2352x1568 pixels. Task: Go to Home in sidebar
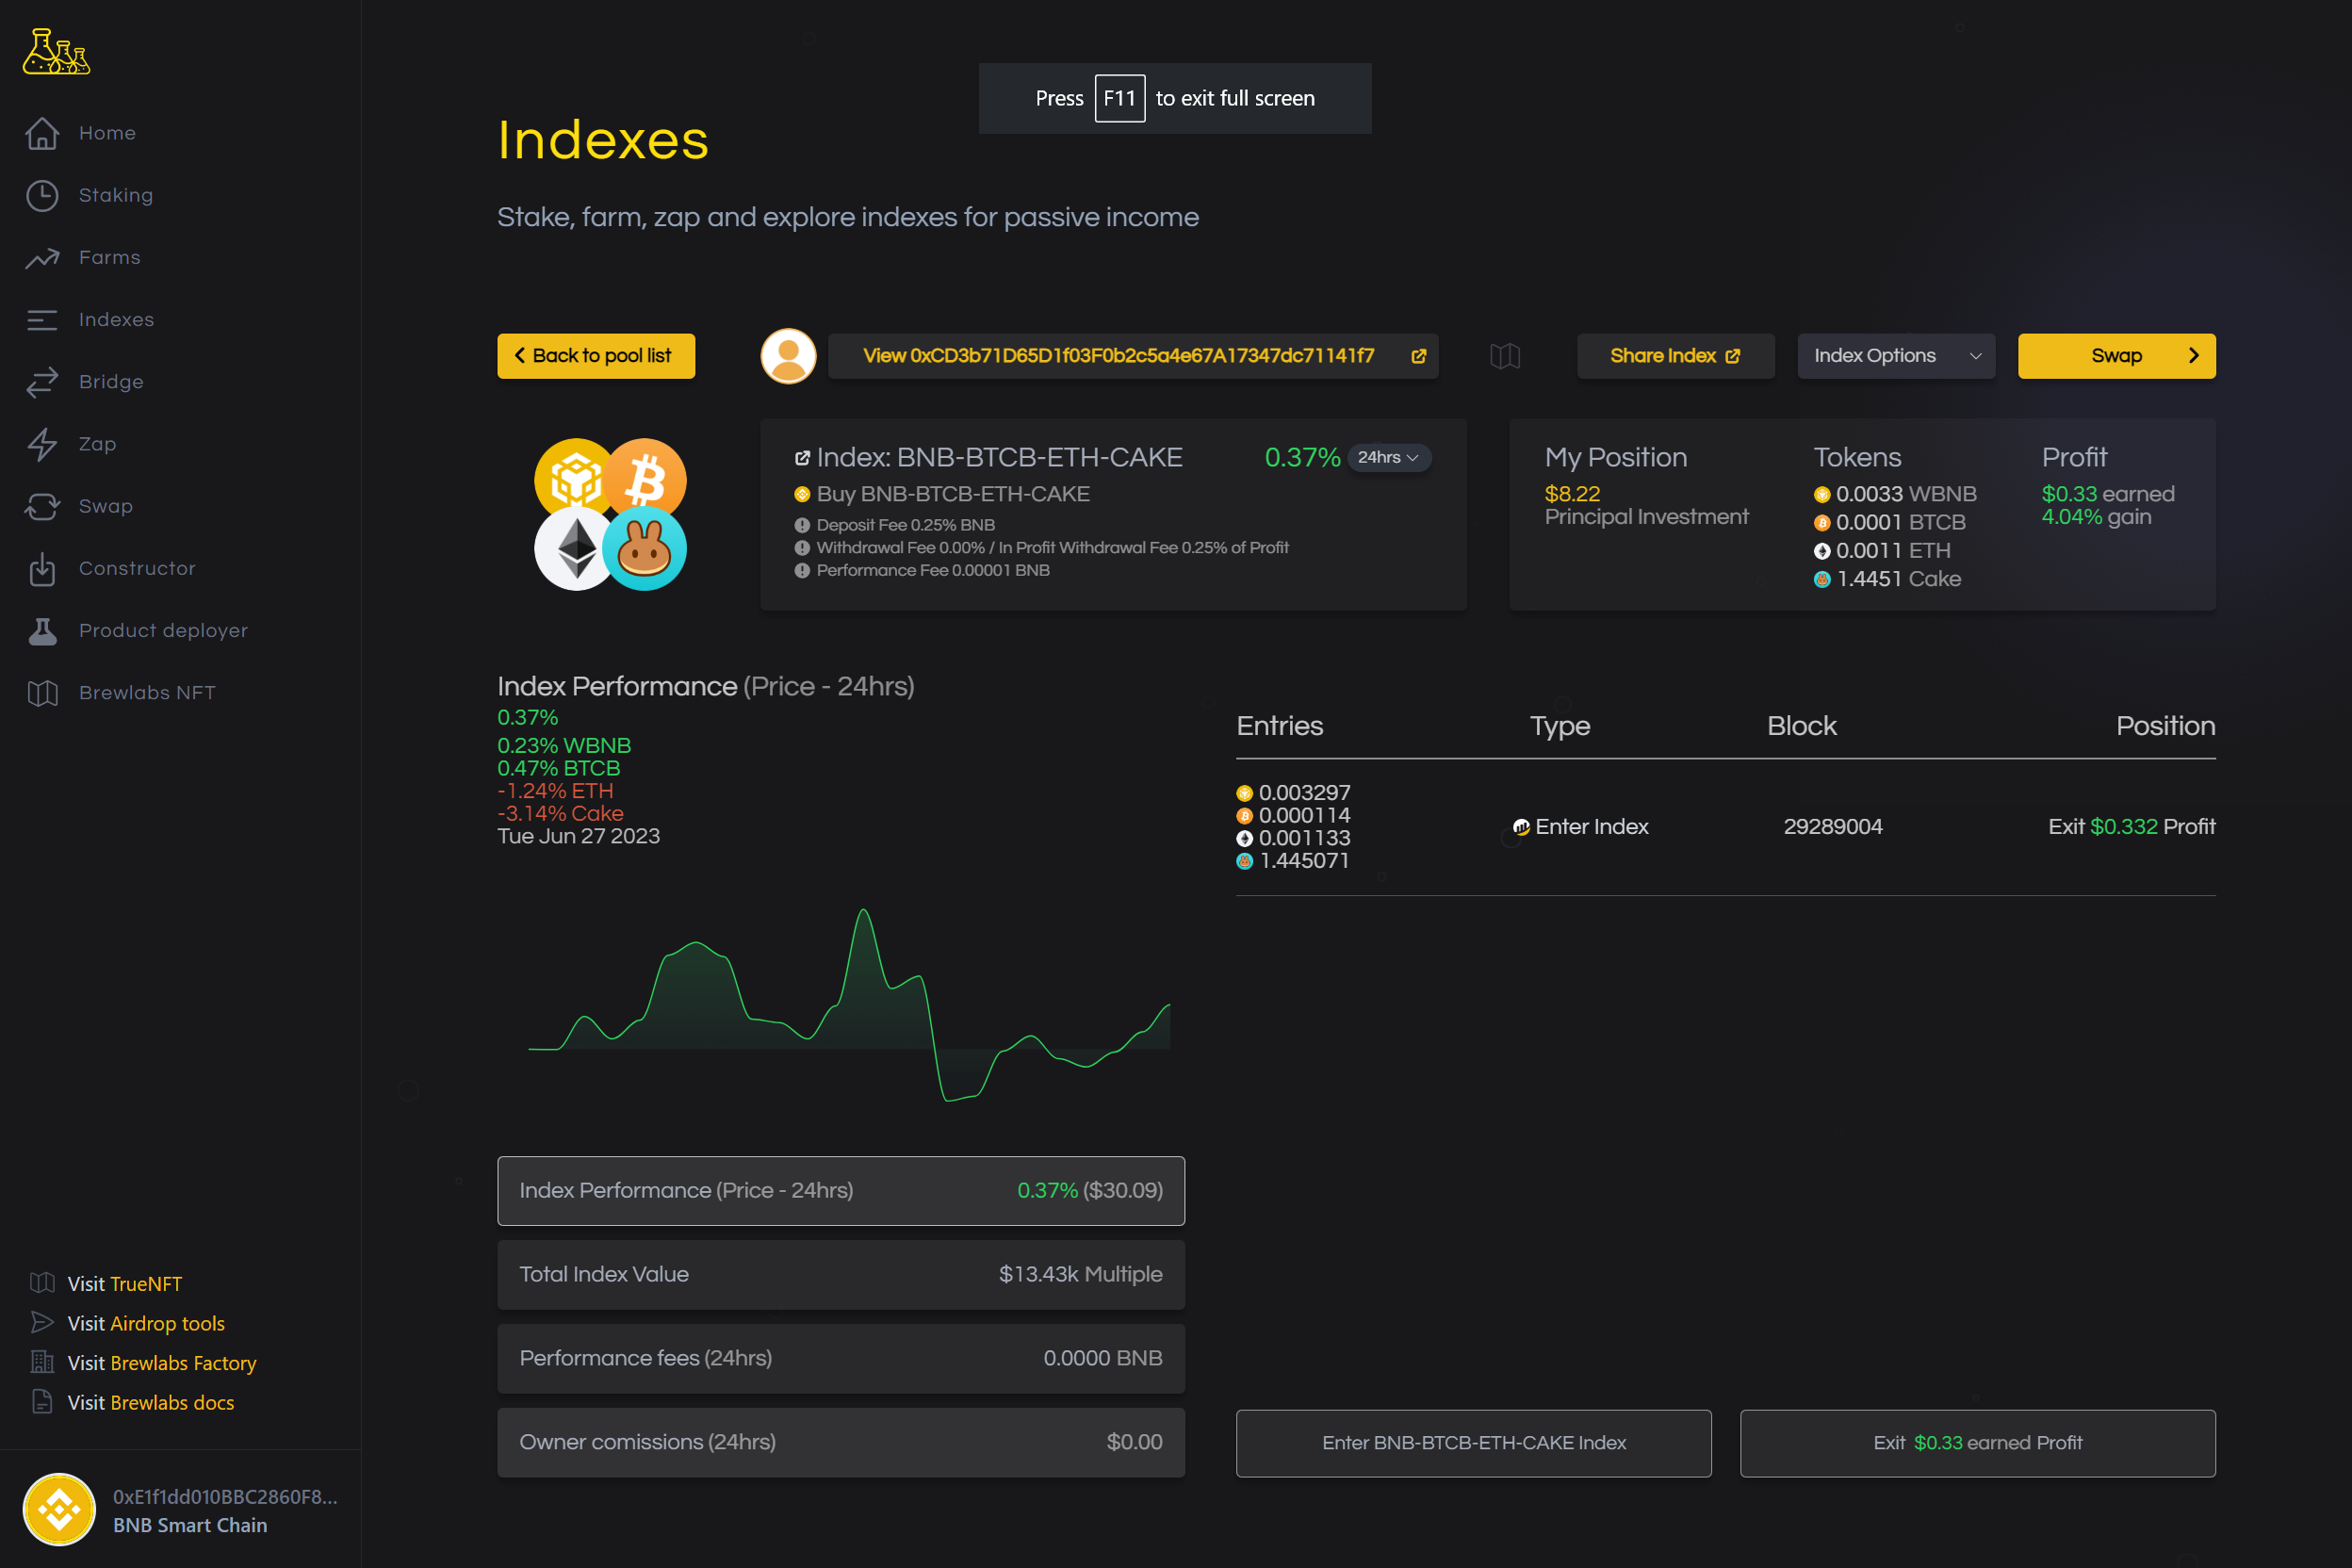[107, 133]
